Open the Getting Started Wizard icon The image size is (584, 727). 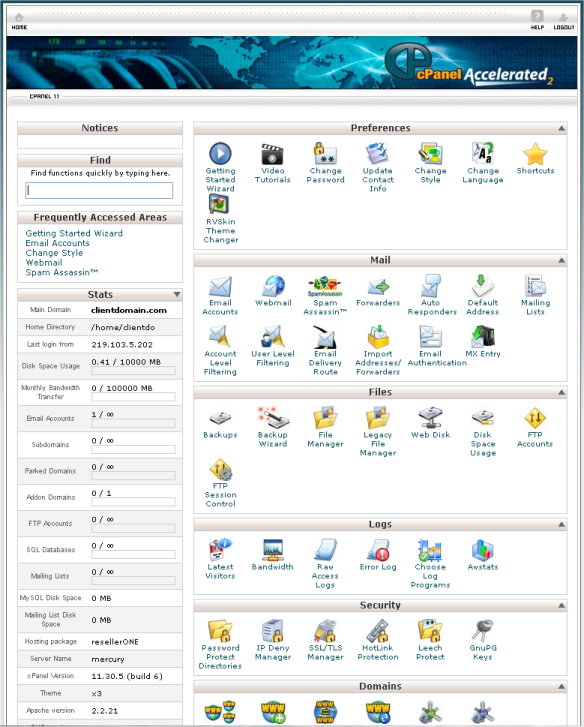pyautogui.click(x=220, y=154)
